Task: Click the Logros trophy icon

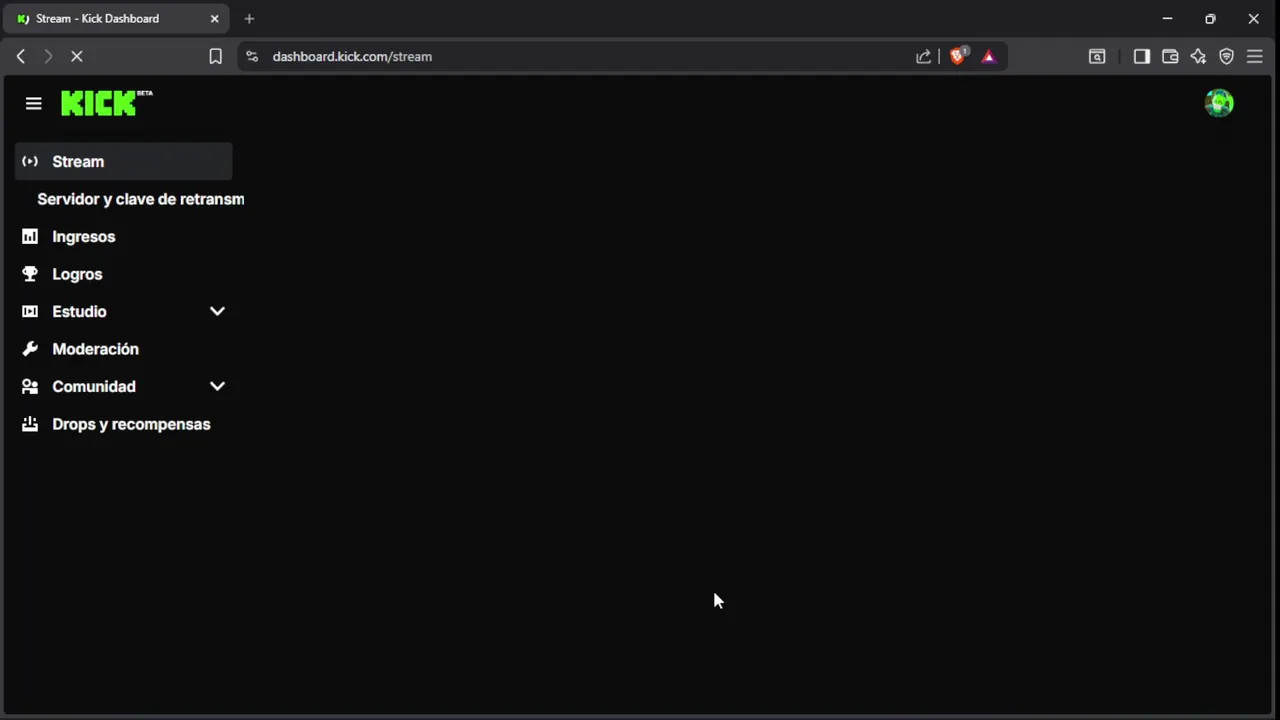Action: (30, 274)
